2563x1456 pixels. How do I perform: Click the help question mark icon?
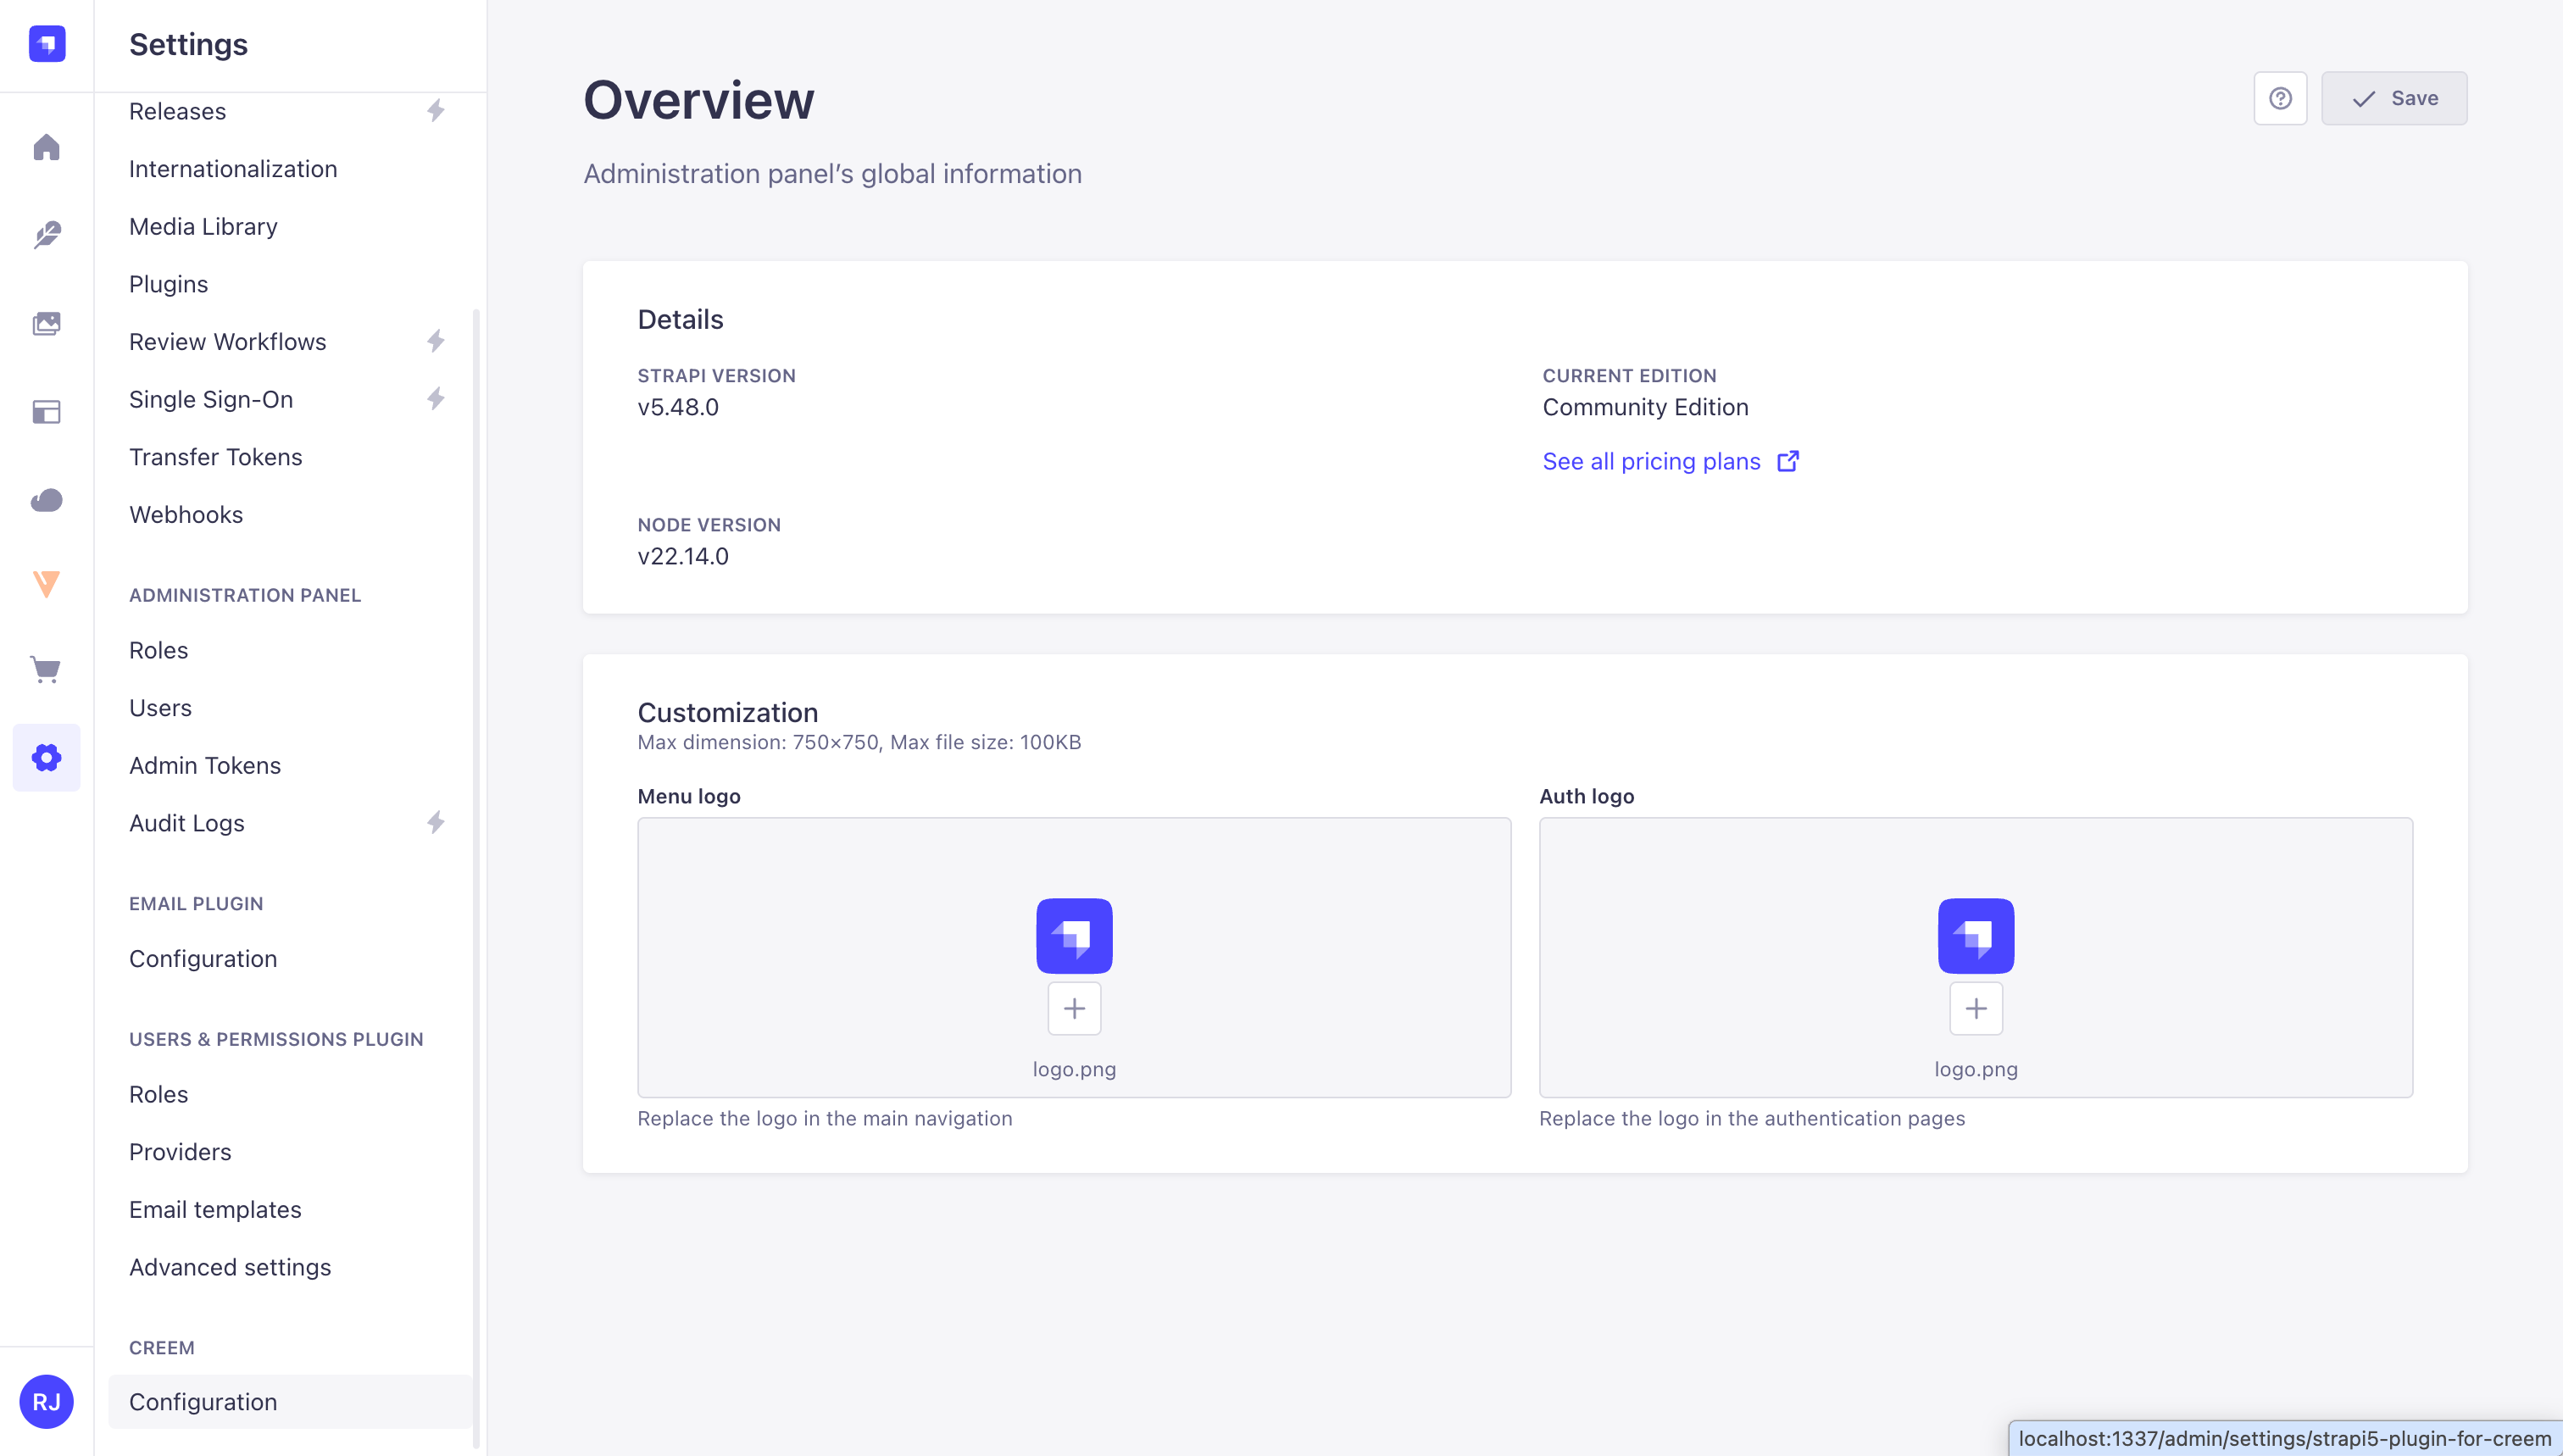click(x=2280, y=98)
